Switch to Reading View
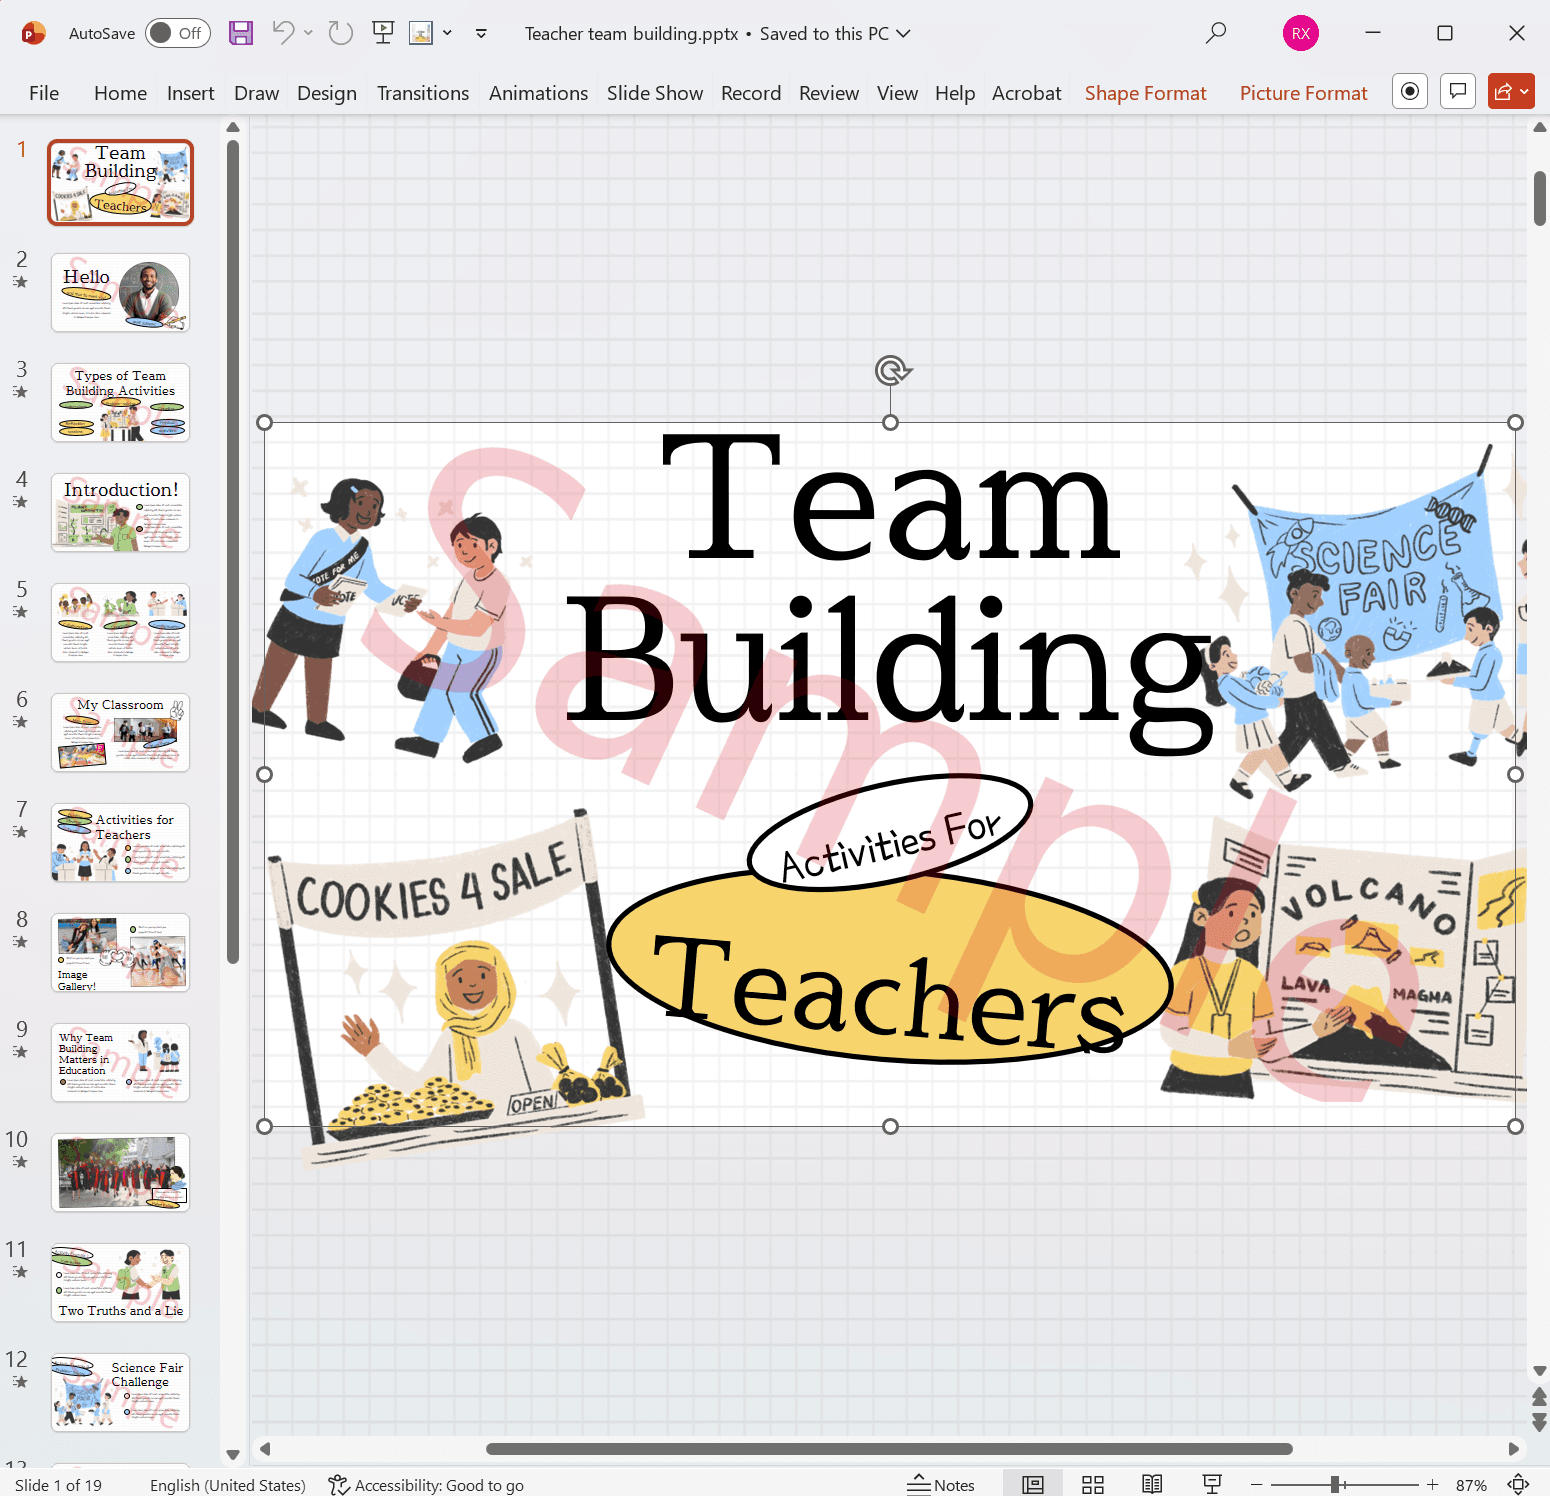This screenshot has height=1496, width=1550. point(1152,1485)
